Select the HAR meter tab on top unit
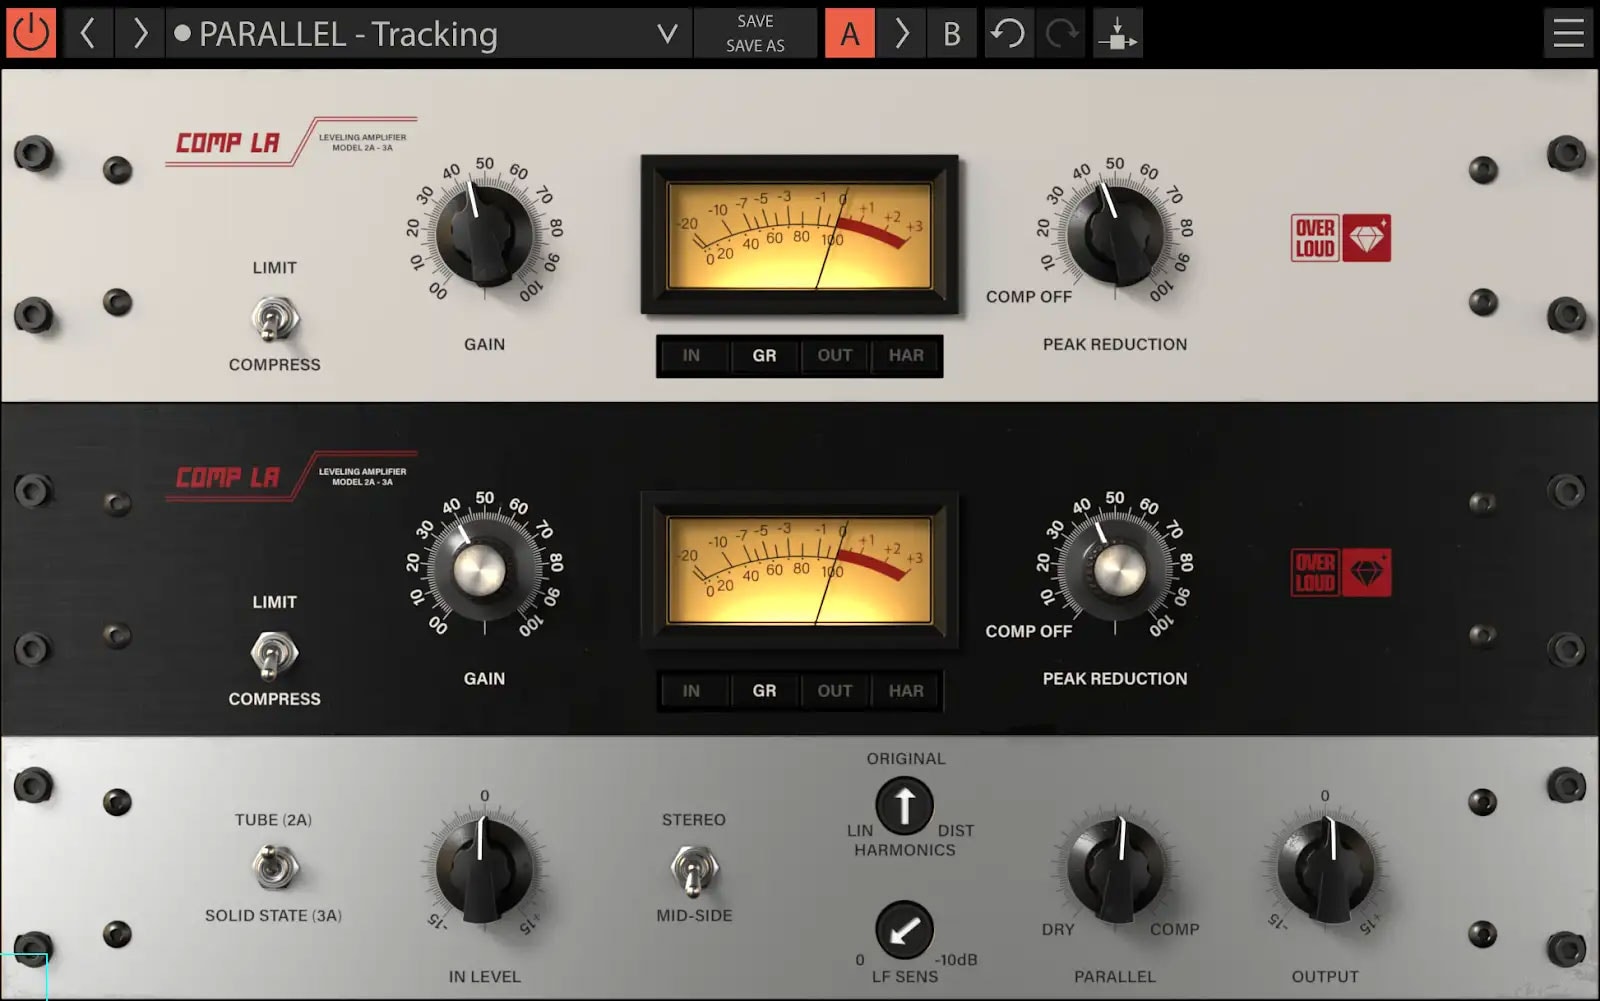Viewport: 1600px width, 1001px height. pos(906,355)
